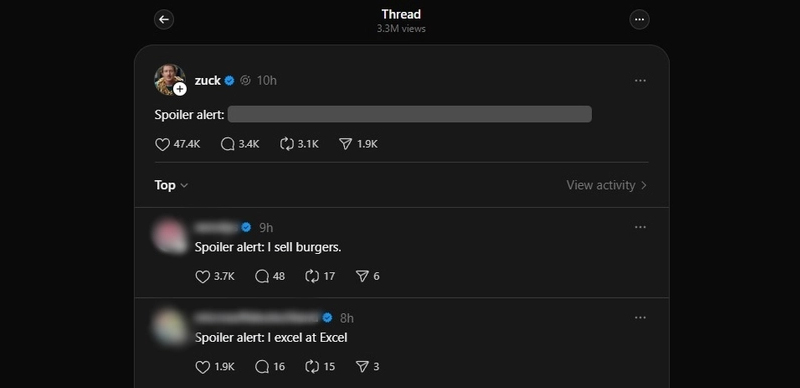Screen dimensions: 800x388
Task: Open the thread options menu at top
Action: [639, 20]
